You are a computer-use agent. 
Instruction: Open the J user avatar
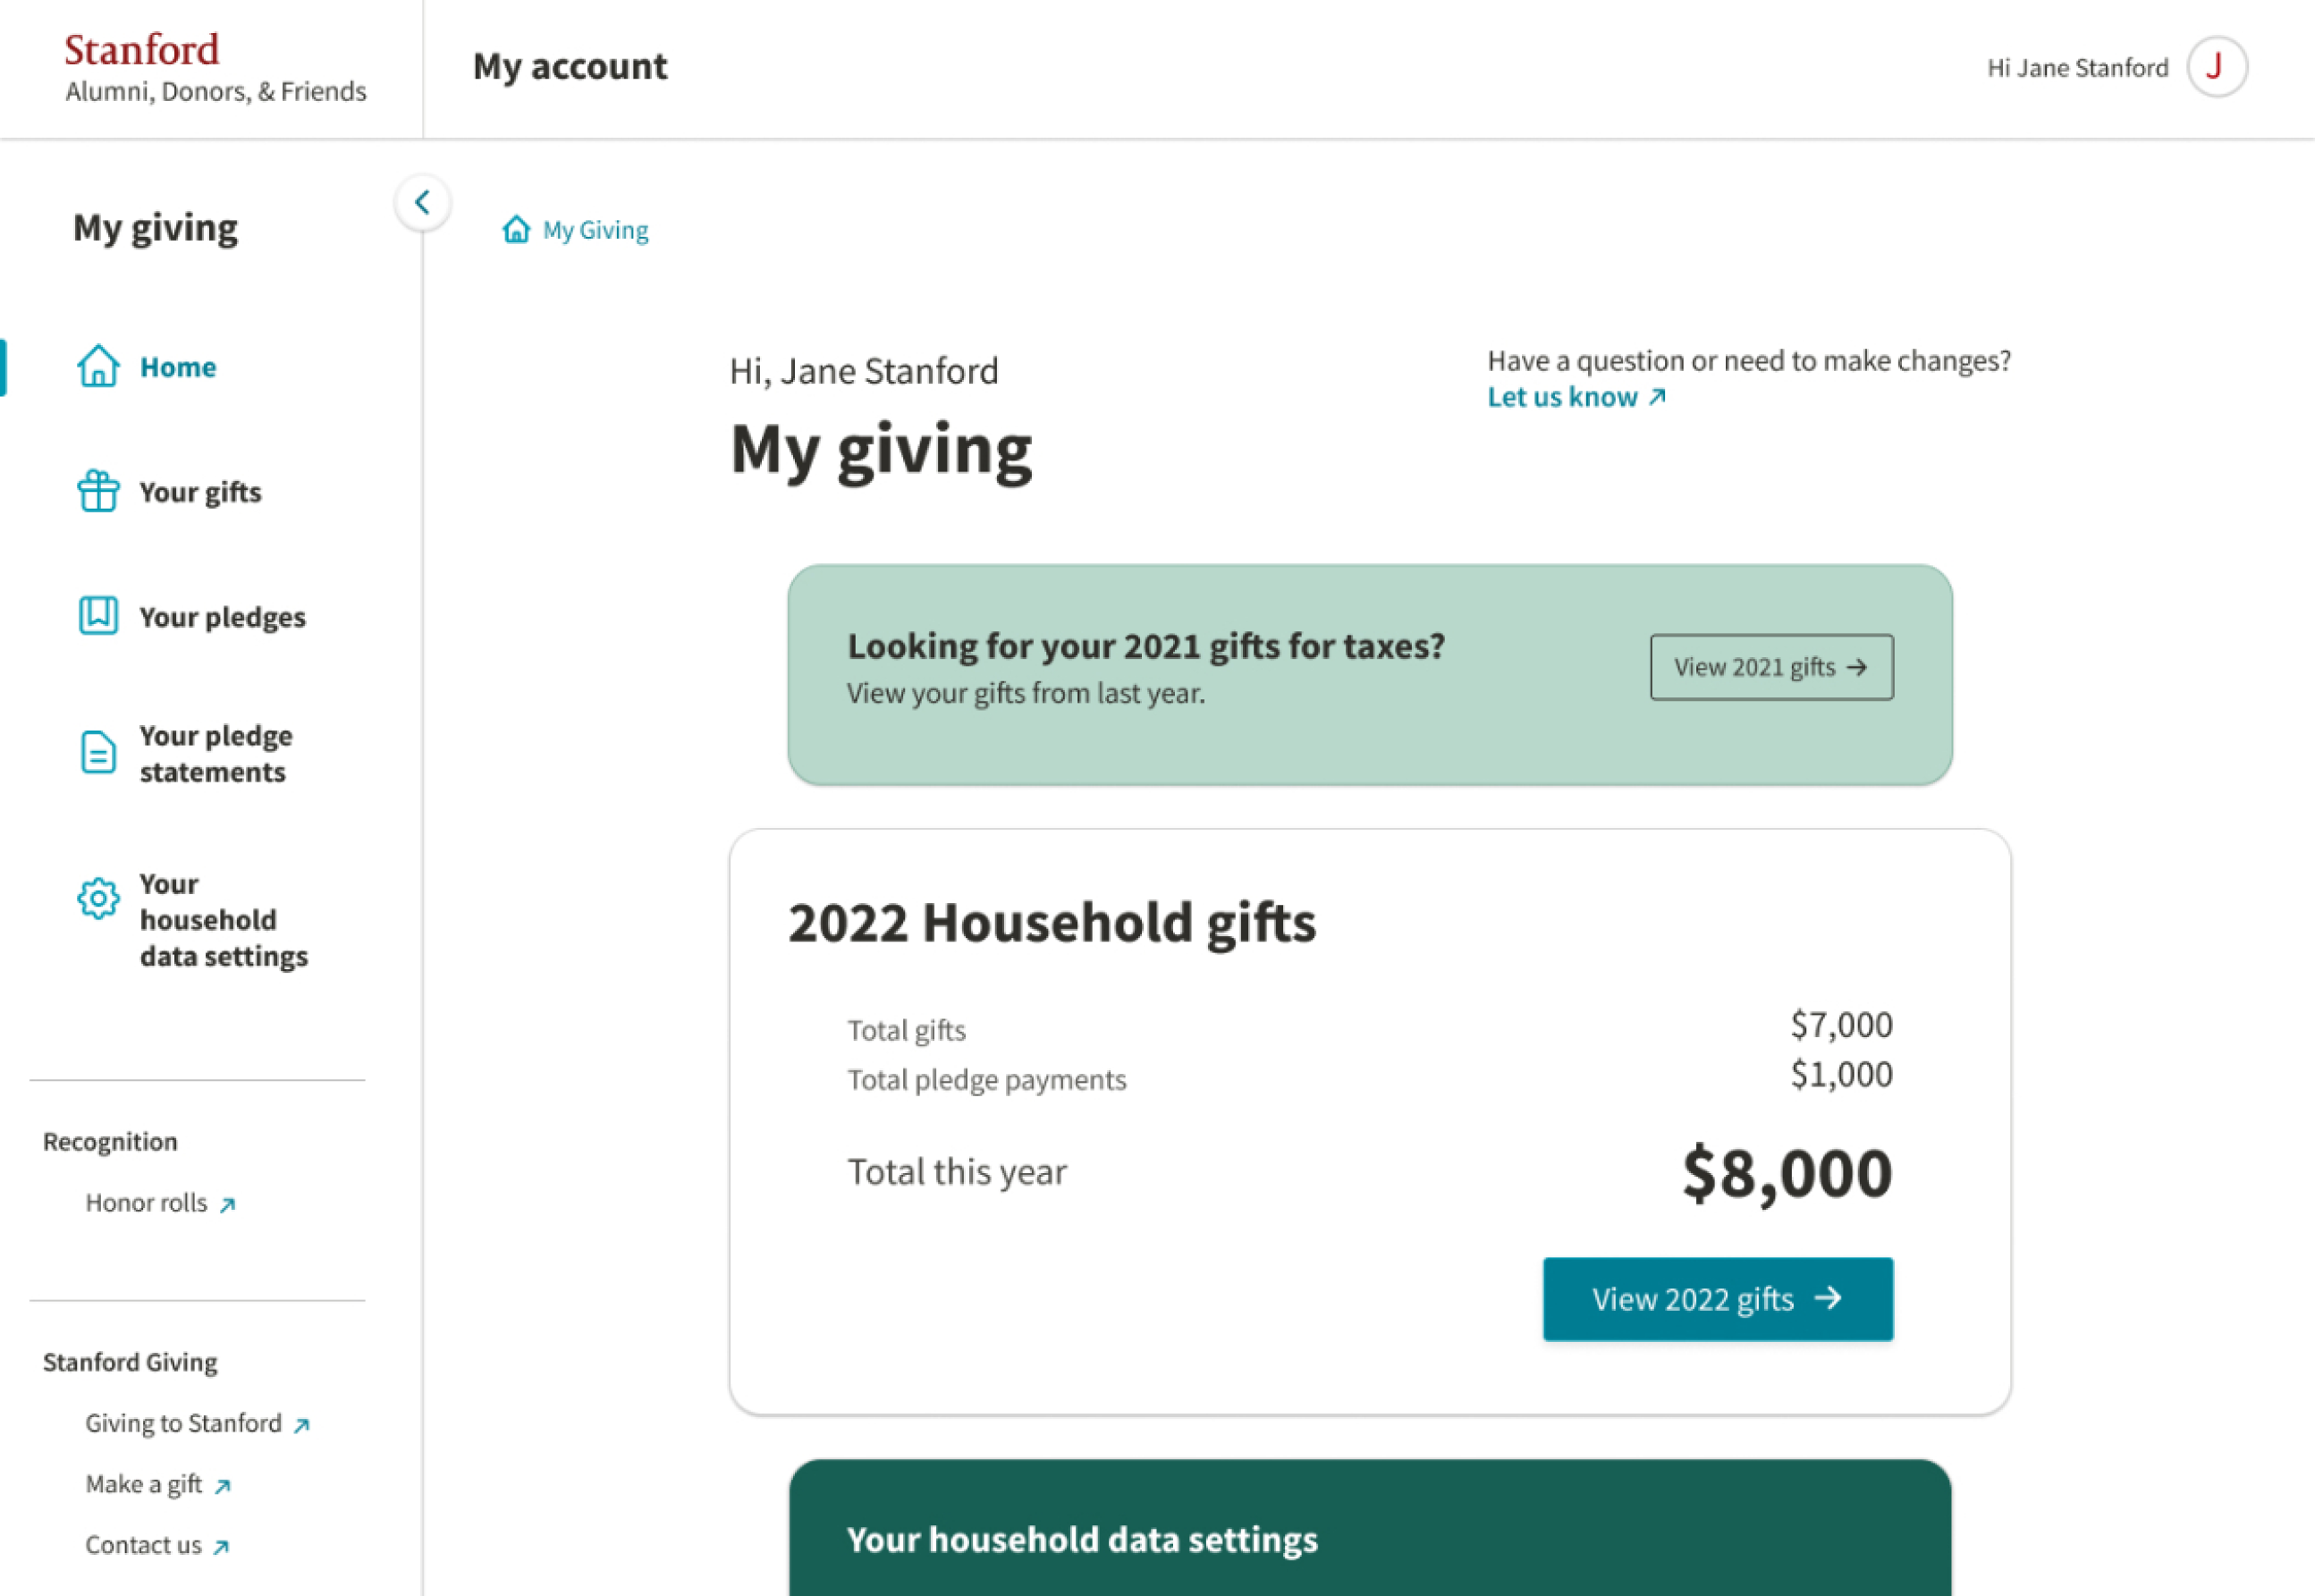(2216, 67)
